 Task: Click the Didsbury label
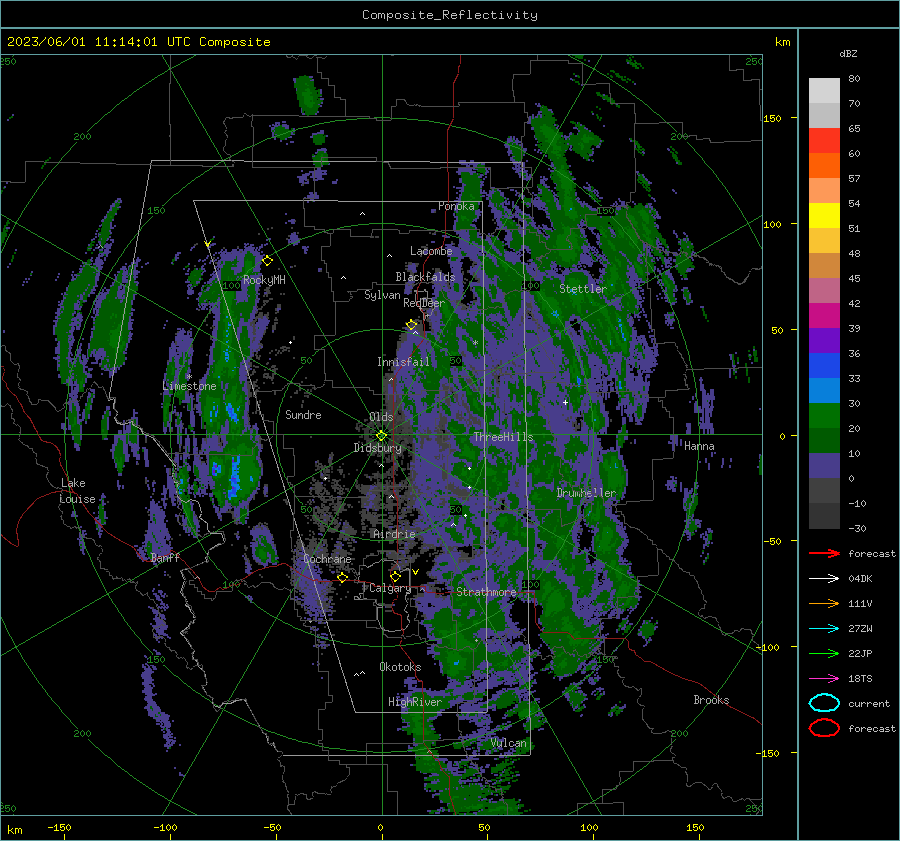pyautogui.click(x=378, y=448)
